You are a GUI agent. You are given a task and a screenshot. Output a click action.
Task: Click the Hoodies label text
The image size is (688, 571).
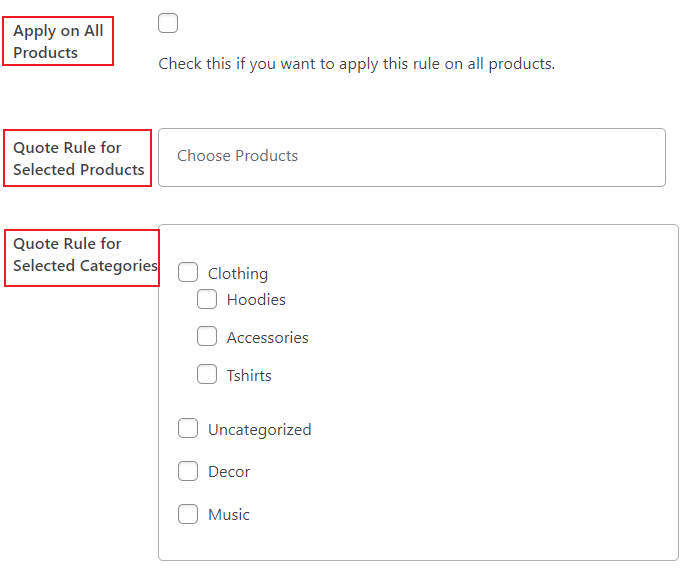point(256,300)
